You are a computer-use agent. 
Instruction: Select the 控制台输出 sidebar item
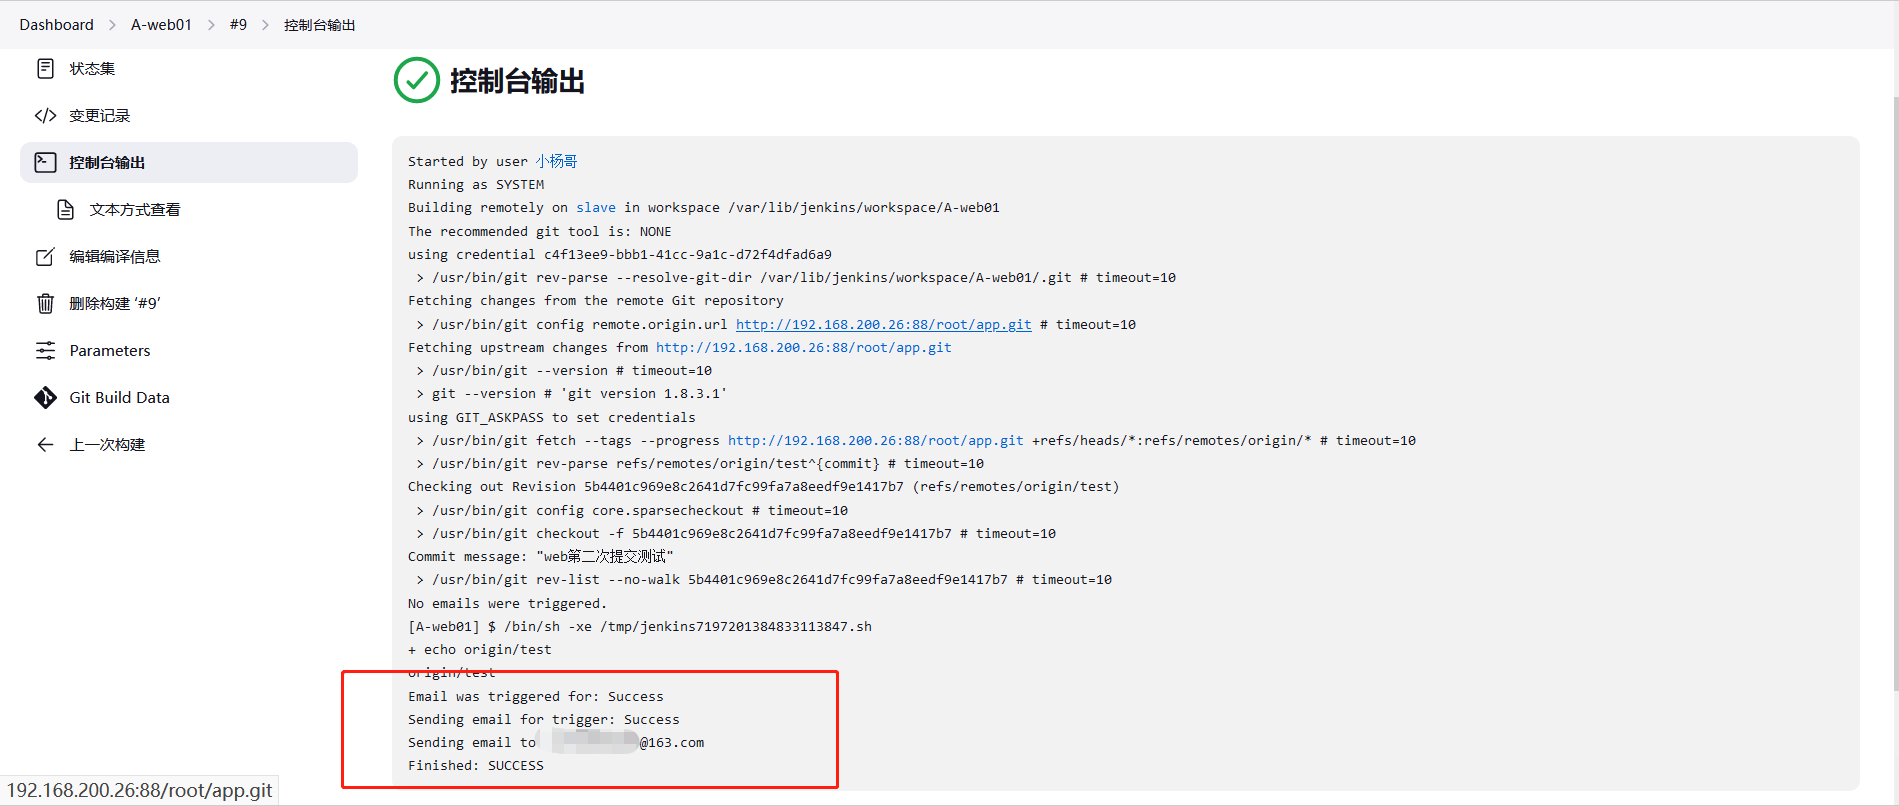(189, 162)
